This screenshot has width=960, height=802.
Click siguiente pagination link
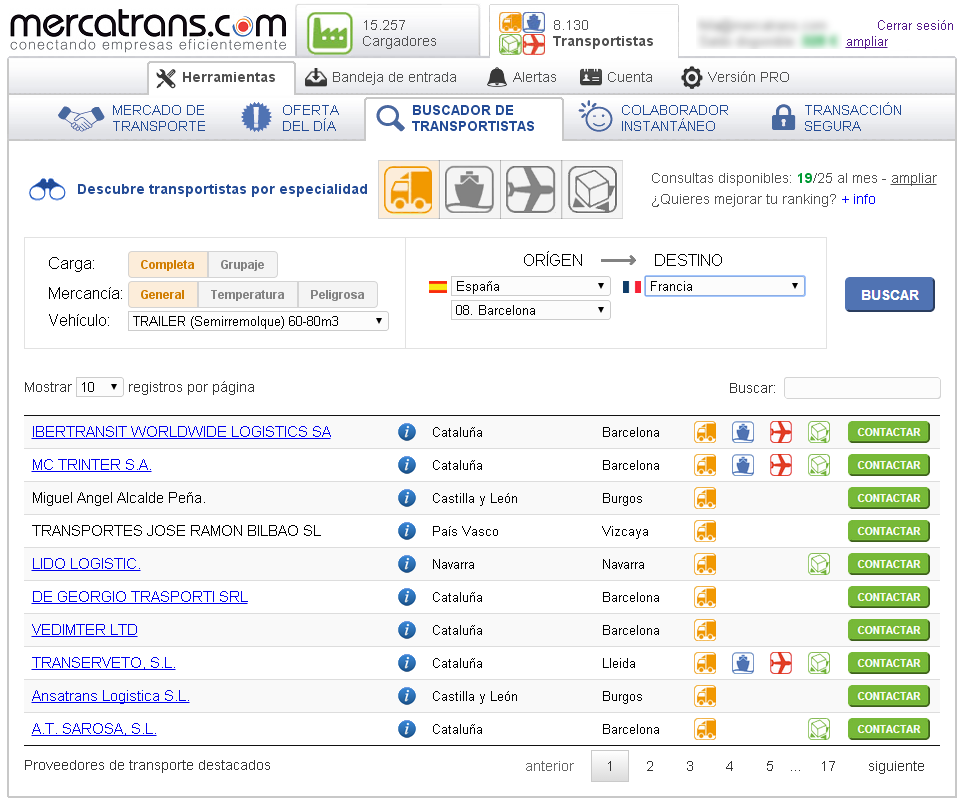tap(896, 766)
